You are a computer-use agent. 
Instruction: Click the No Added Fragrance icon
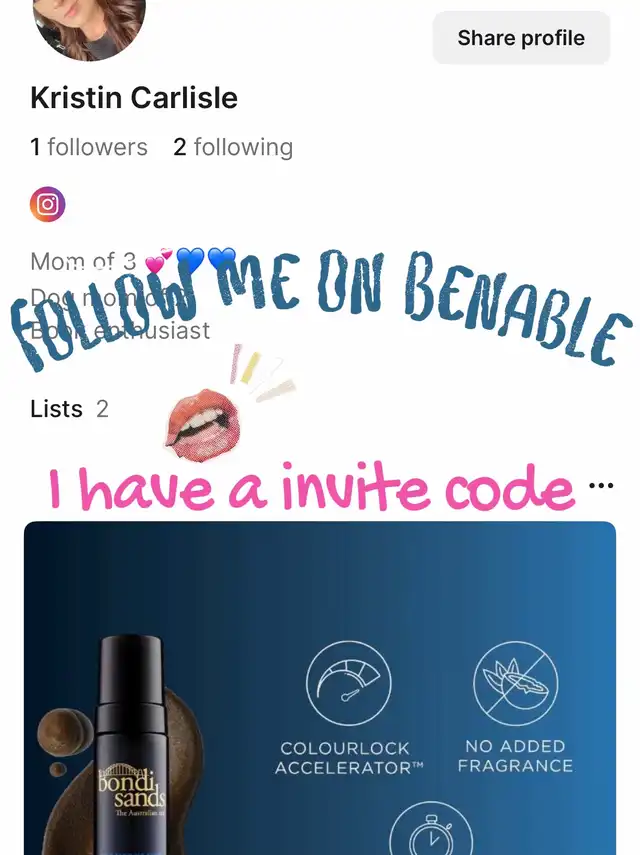point(516,683)
